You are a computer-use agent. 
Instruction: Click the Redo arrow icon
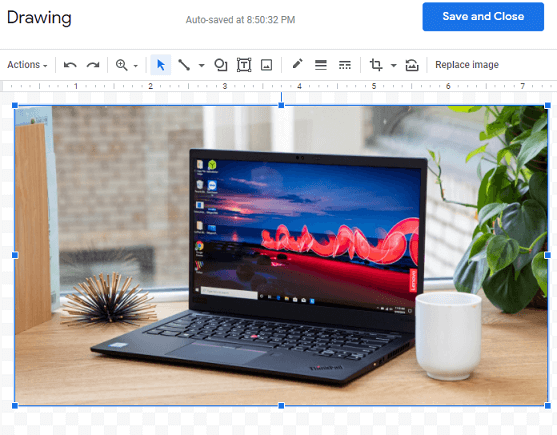pyautogui.click(x=93, y=65)
